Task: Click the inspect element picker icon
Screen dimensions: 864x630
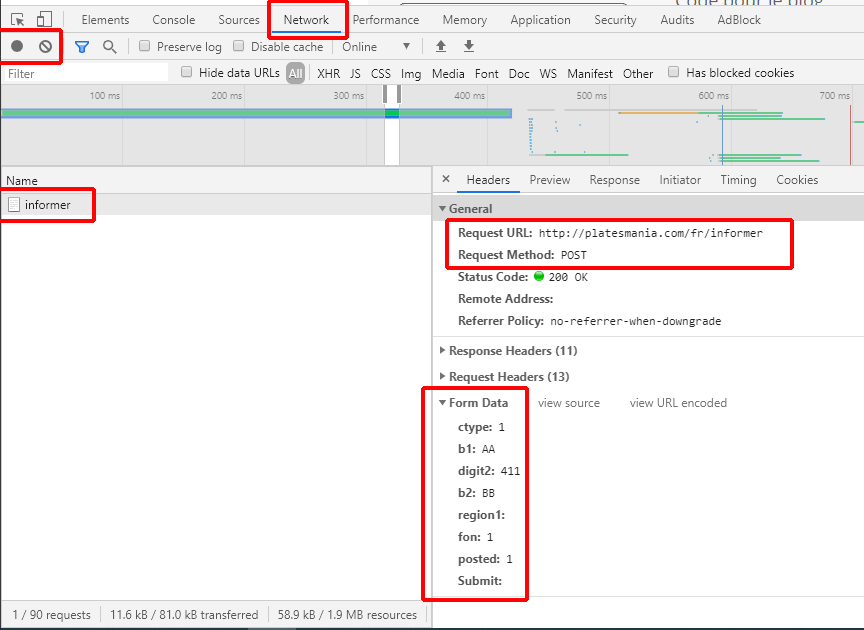Action: coord(18,19)
